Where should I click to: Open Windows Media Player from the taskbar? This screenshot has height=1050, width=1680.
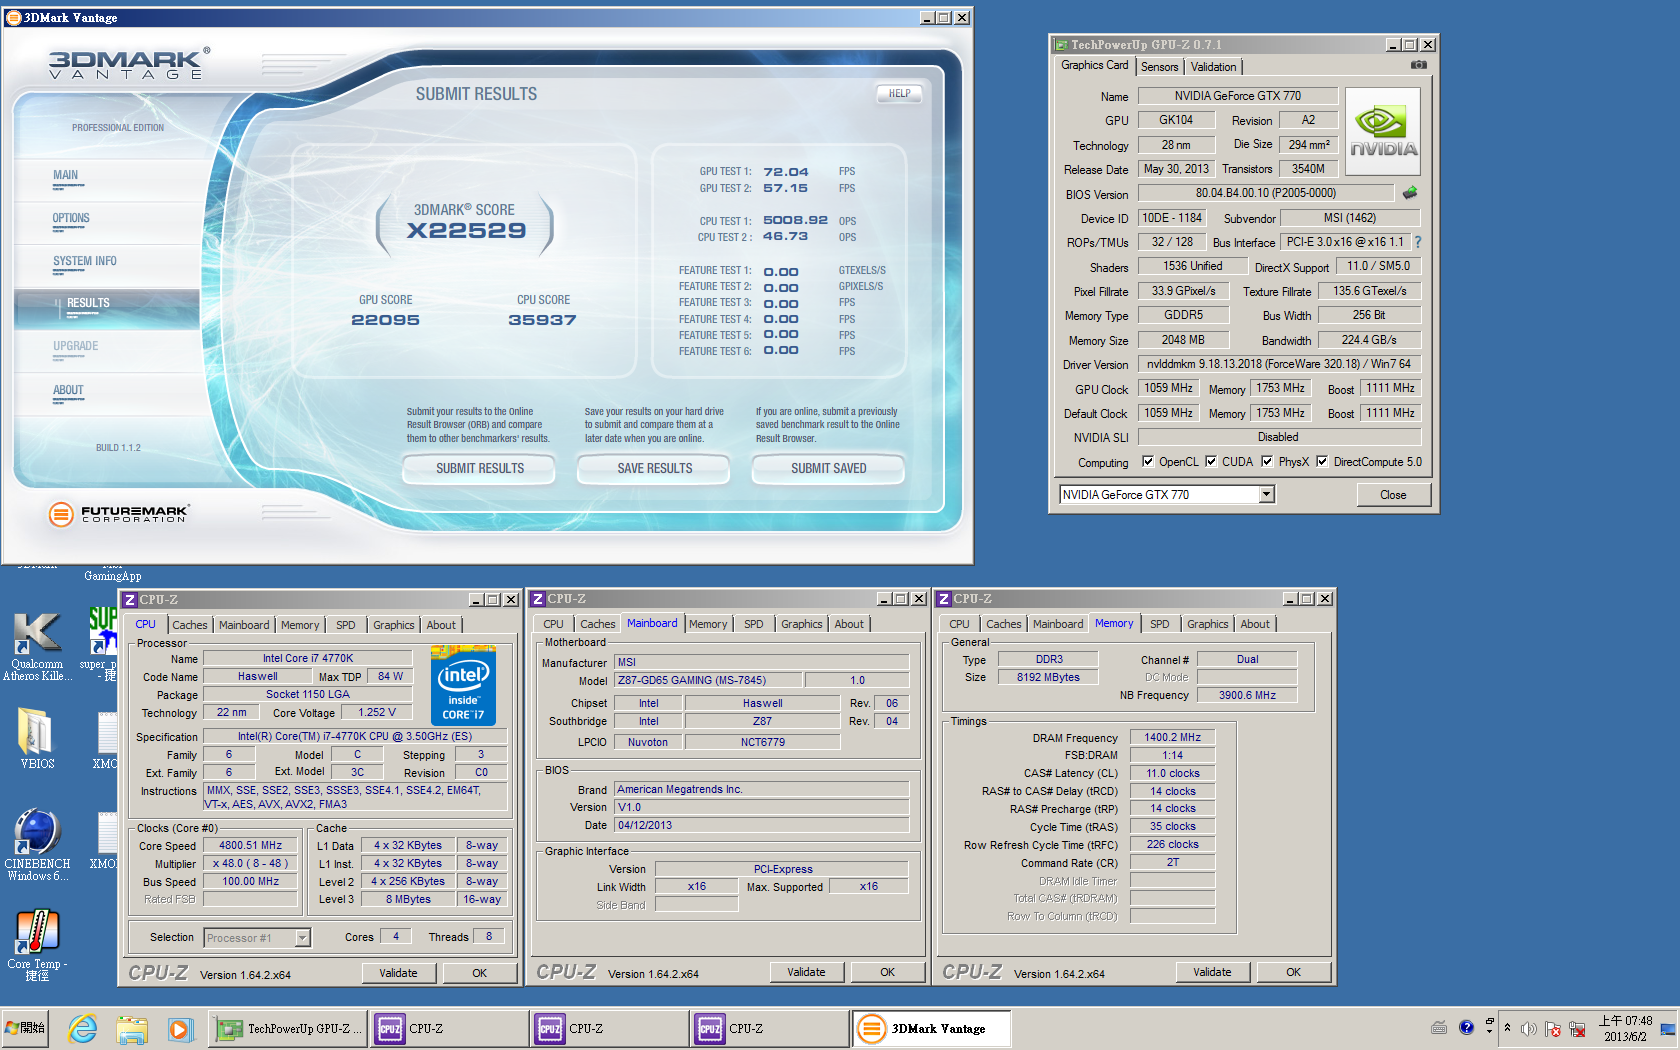click(x=179, y=1028)
